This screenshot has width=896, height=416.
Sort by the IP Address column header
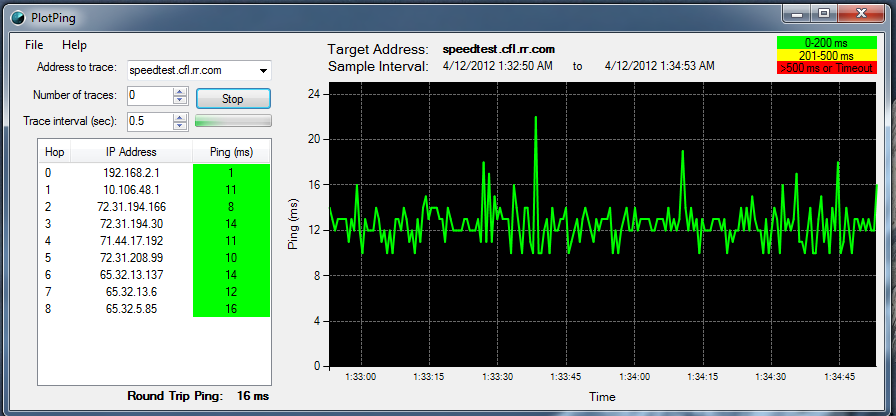coord(131,152)
